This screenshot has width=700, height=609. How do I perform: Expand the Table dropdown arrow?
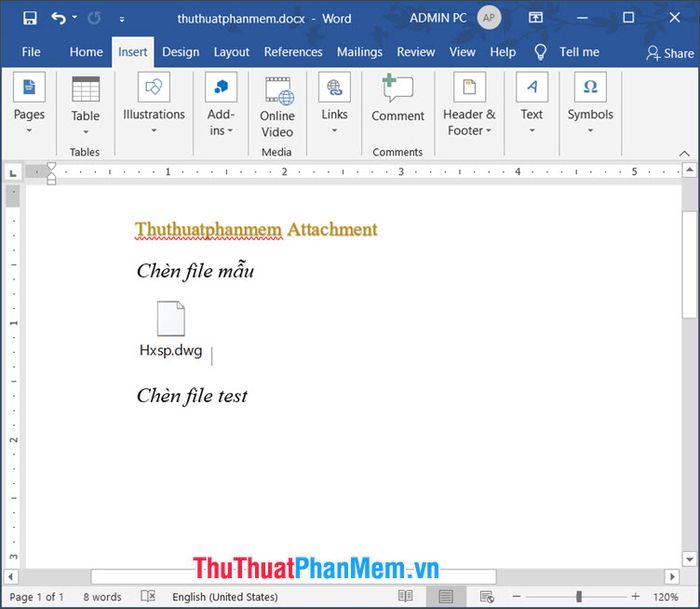[x=85, y=132]
